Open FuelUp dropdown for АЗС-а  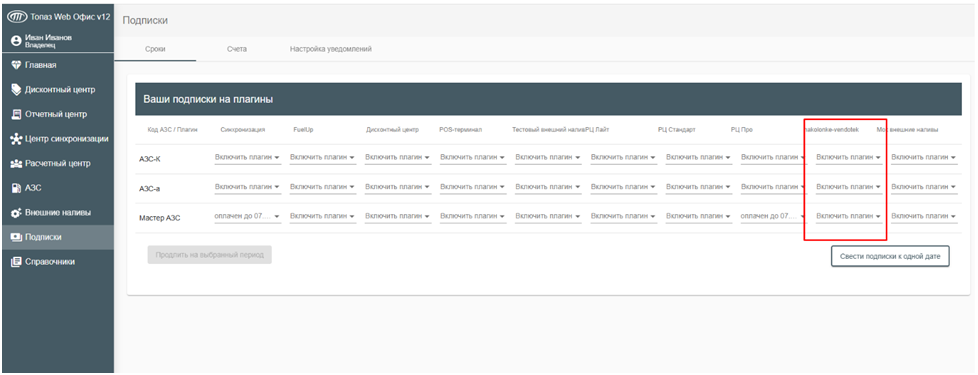pos(323,187)
